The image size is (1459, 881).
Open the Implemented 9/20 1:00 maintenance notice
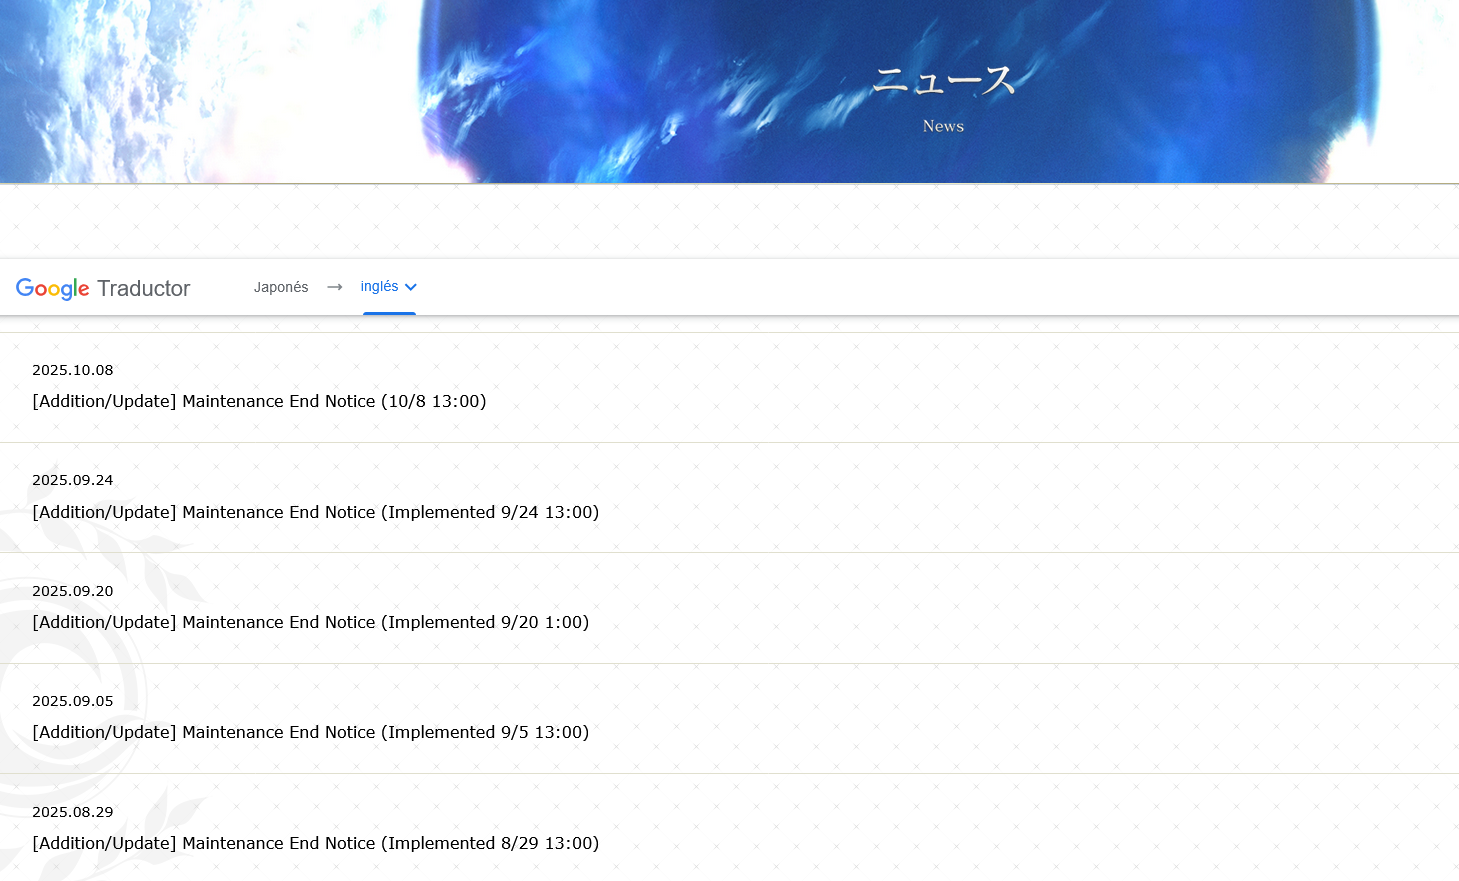point(311,622)
